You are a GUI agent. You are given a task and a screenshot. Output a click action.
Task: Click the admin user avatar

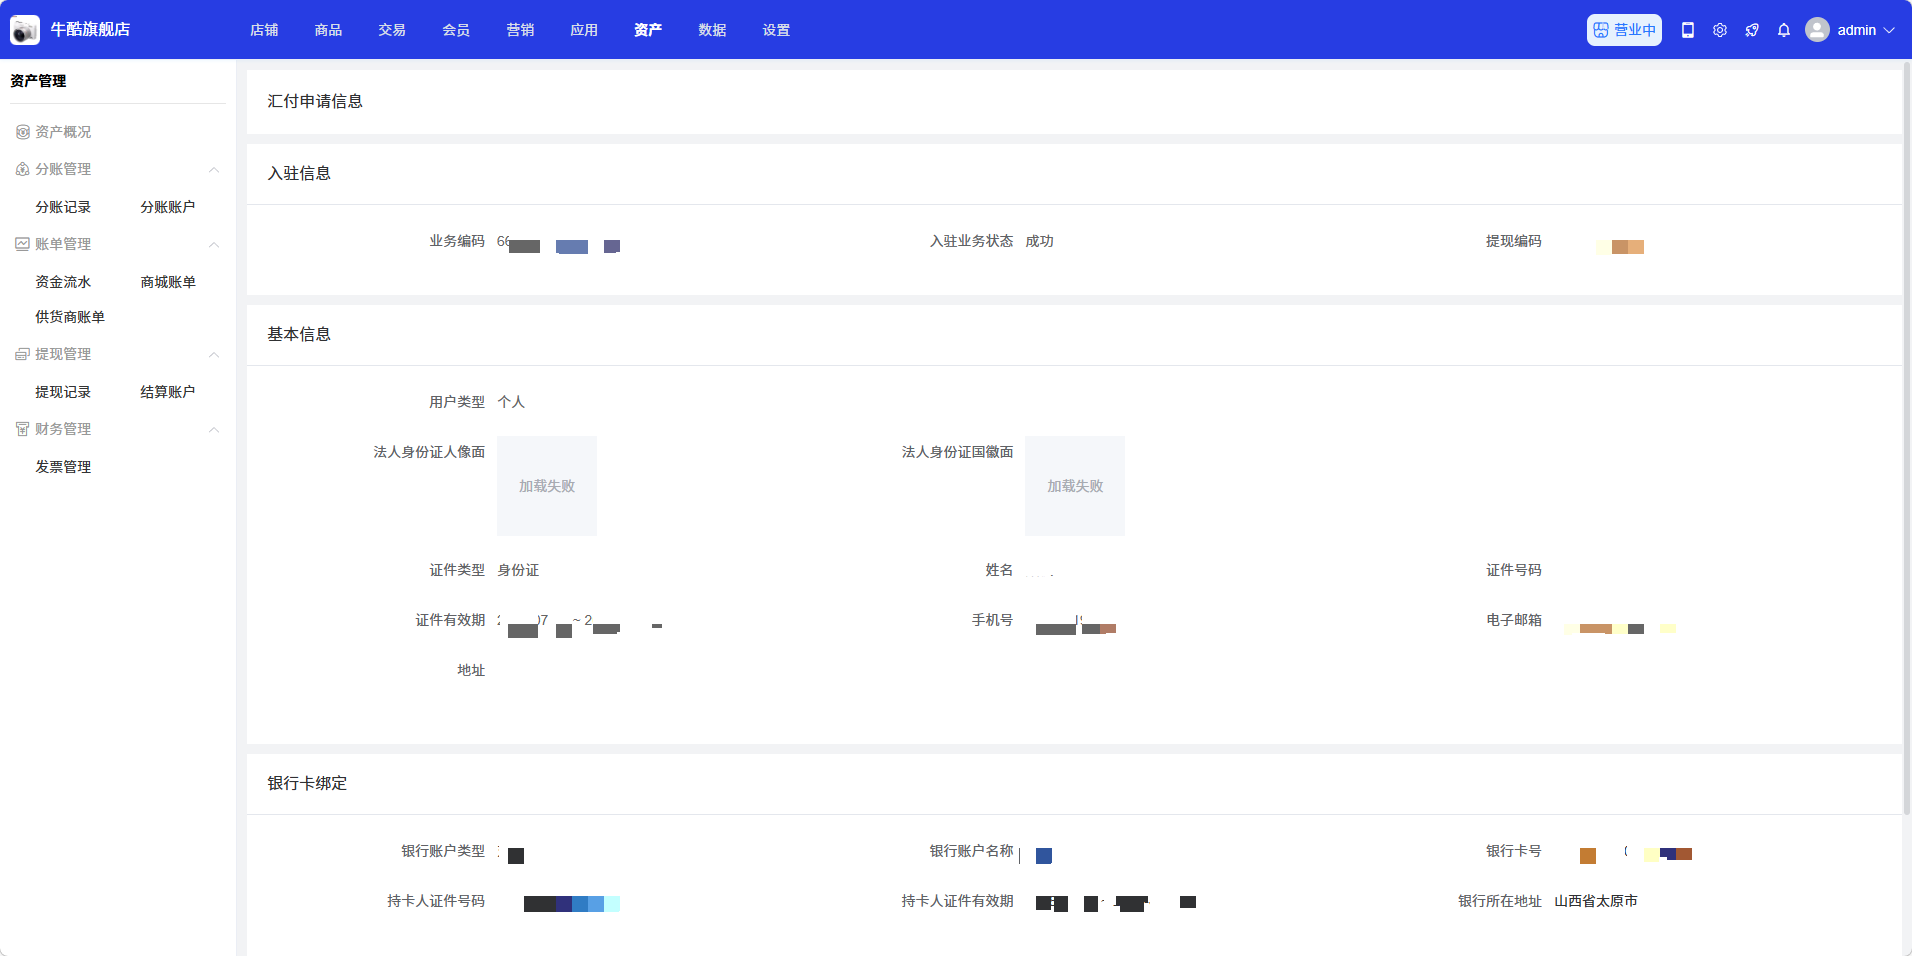(x=1817, y=30)
